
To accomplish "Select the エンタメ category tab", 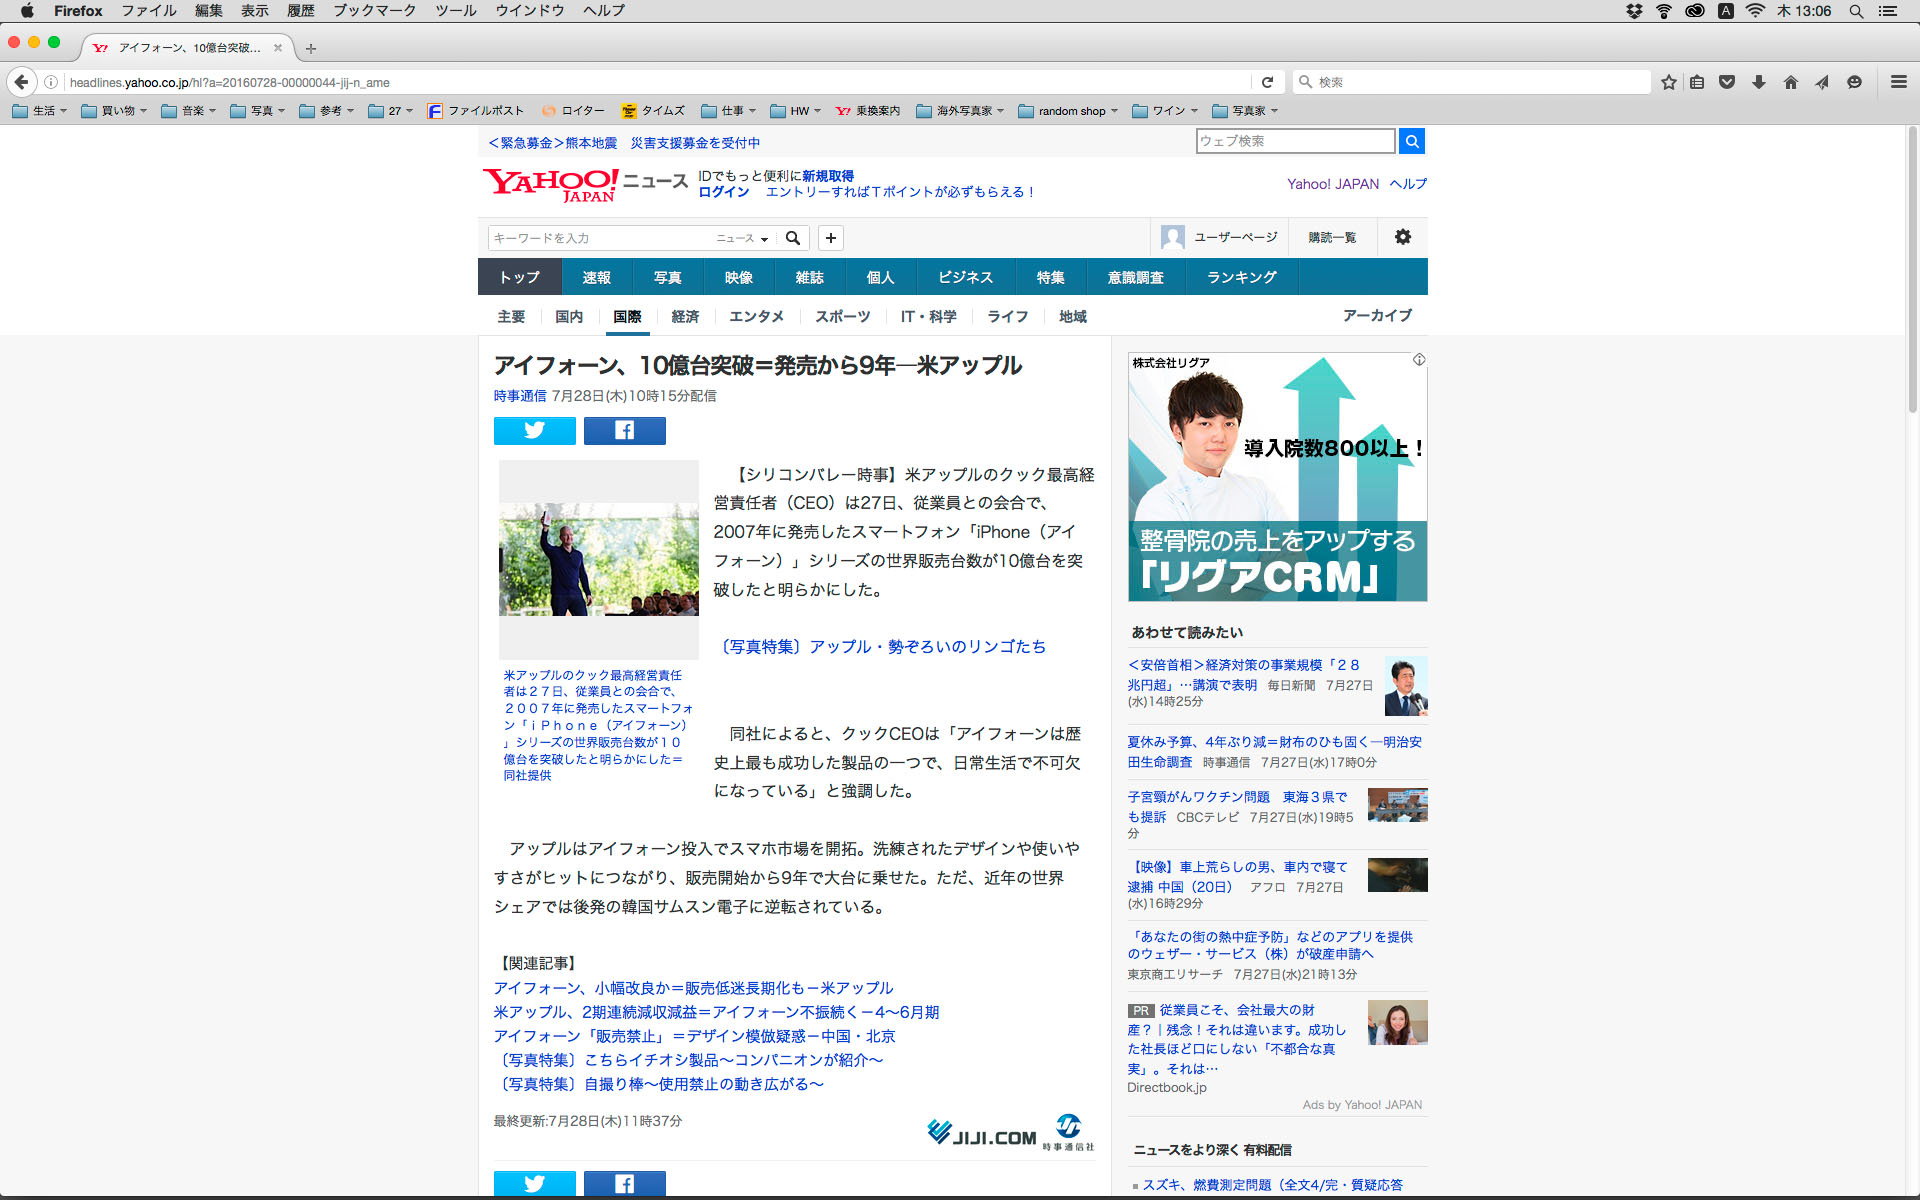I will (x=756, y=316).
